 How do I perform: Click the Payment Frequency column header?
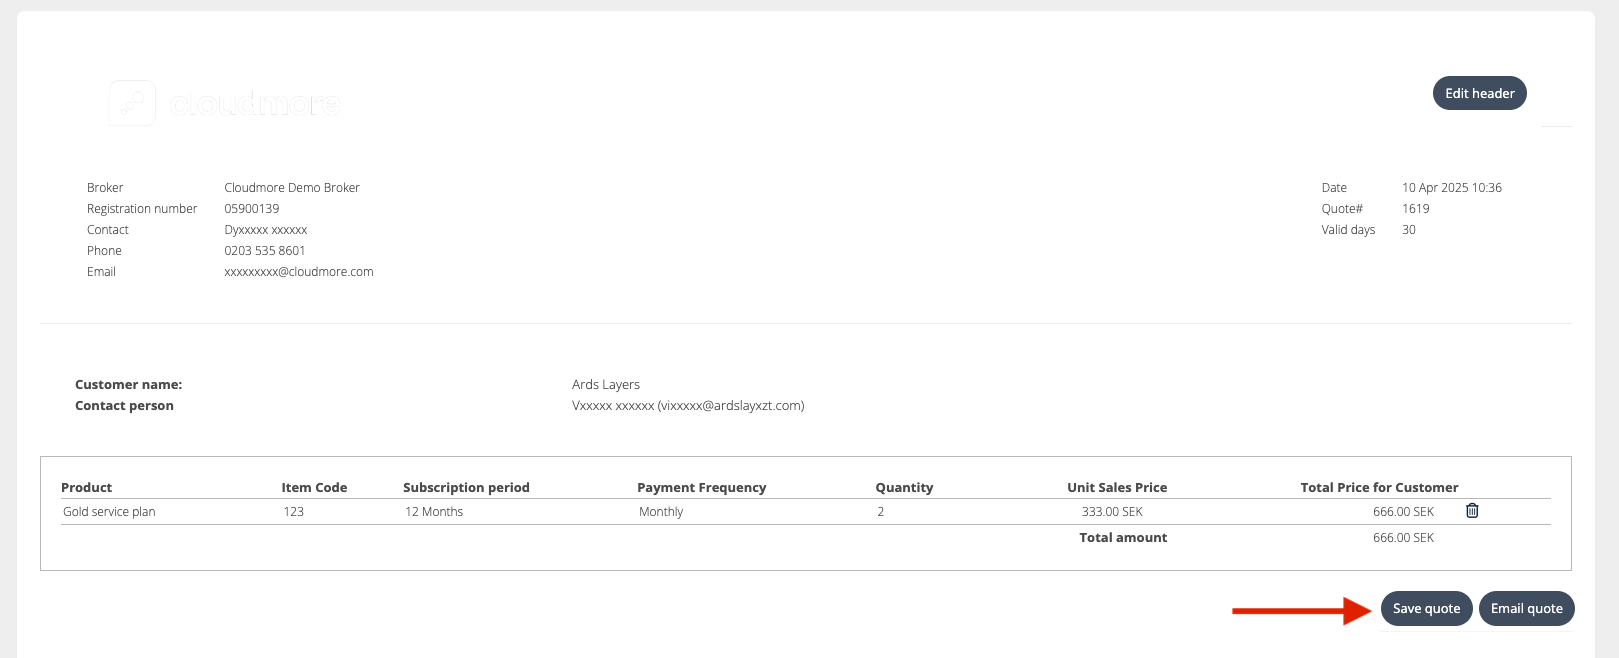coord(701,488)
